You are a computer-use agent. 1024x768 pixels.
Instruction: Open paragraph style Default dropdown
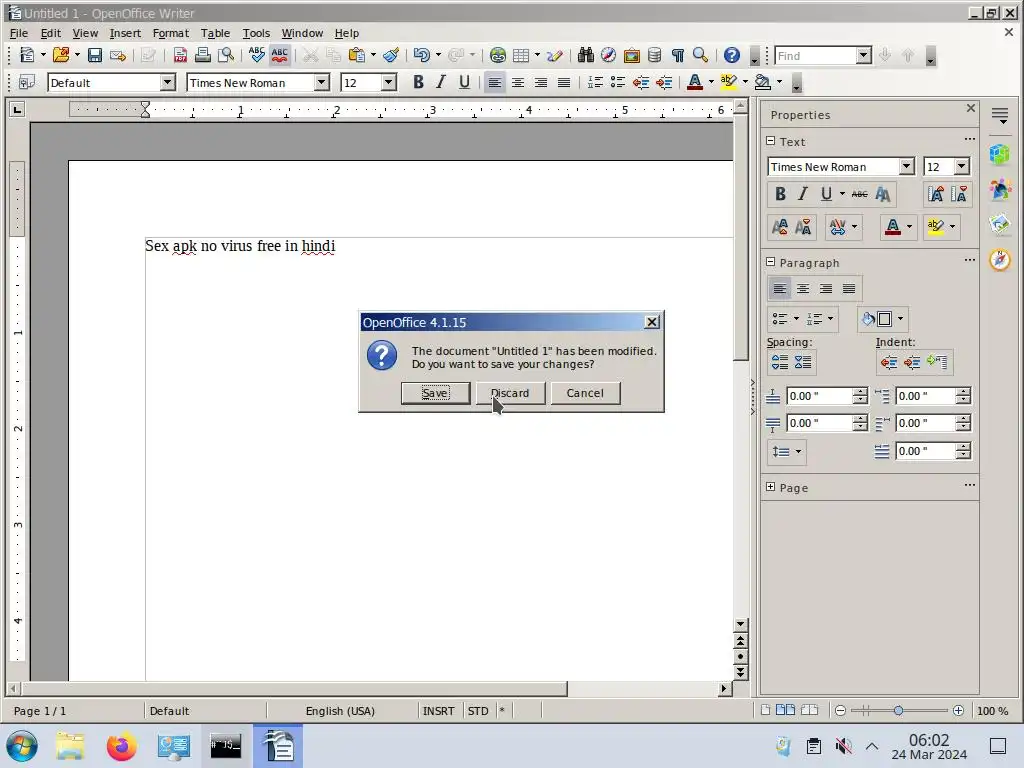pos(168,83)
